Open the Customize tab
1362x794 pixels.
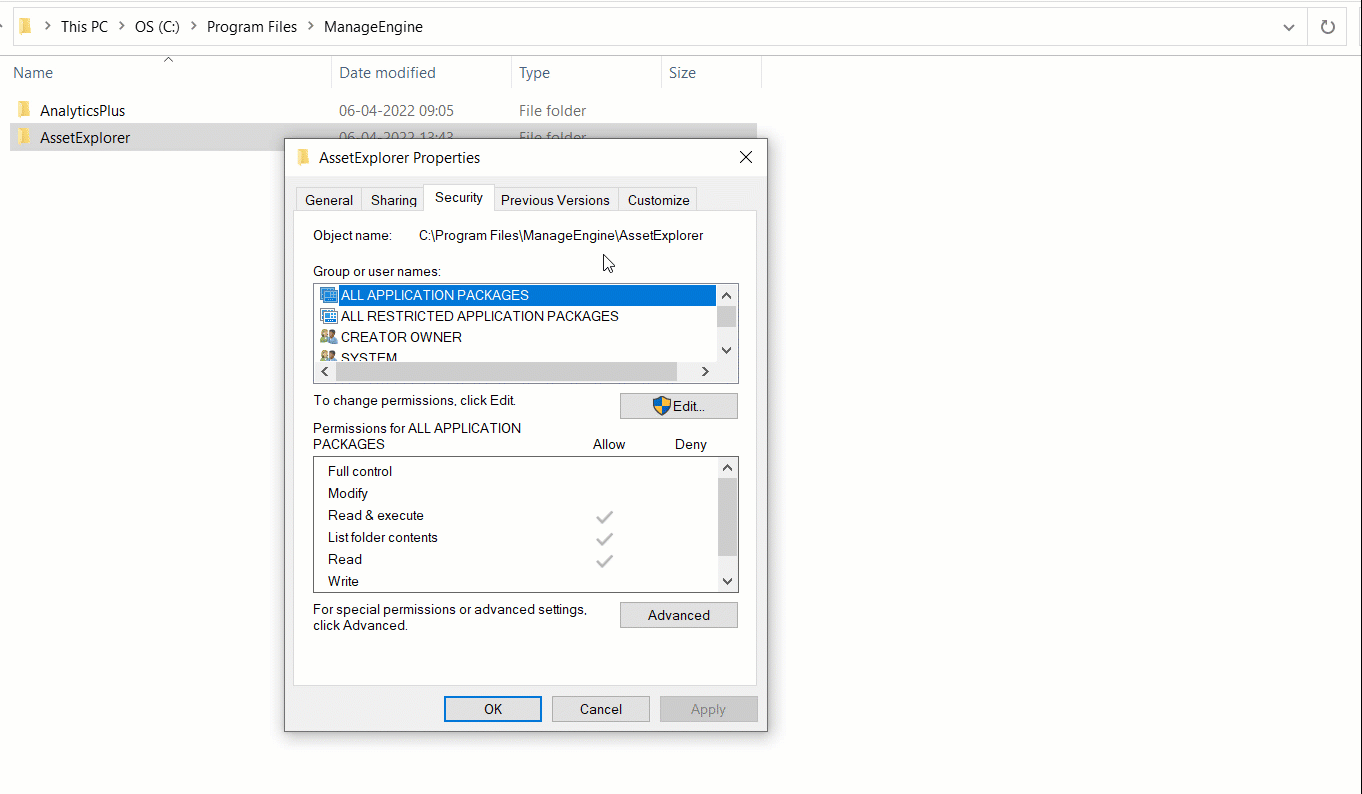tap(659, 200)
